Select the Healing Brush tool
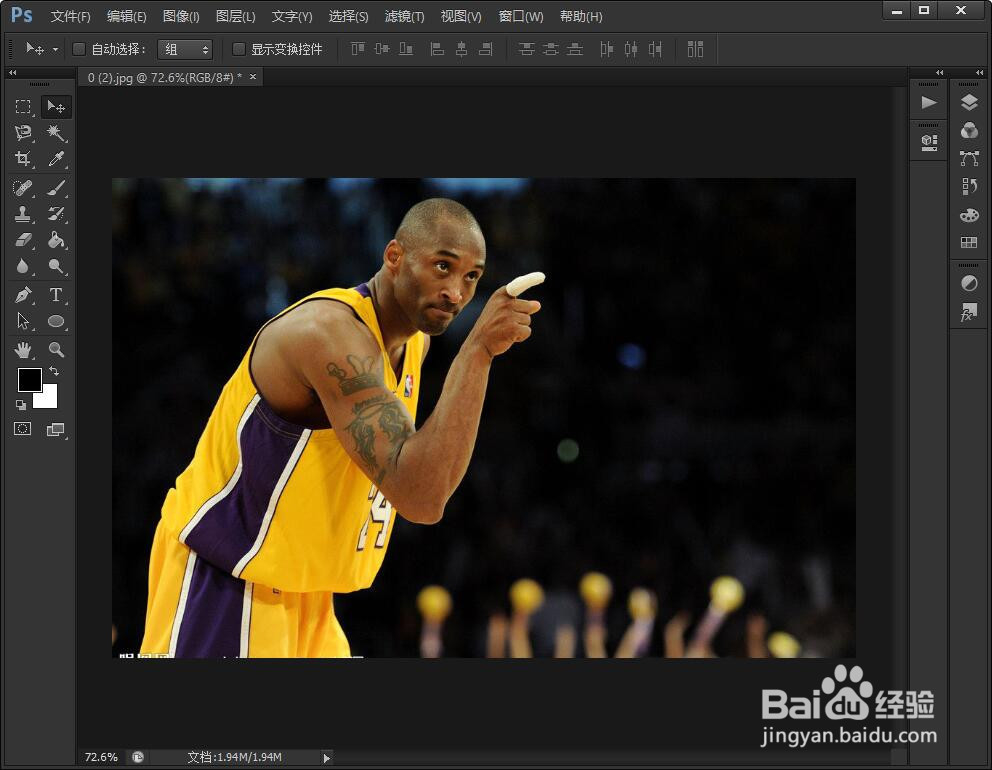Image resolution: width=992 pixels, height=770 pixels. click(x=23, y=188)
